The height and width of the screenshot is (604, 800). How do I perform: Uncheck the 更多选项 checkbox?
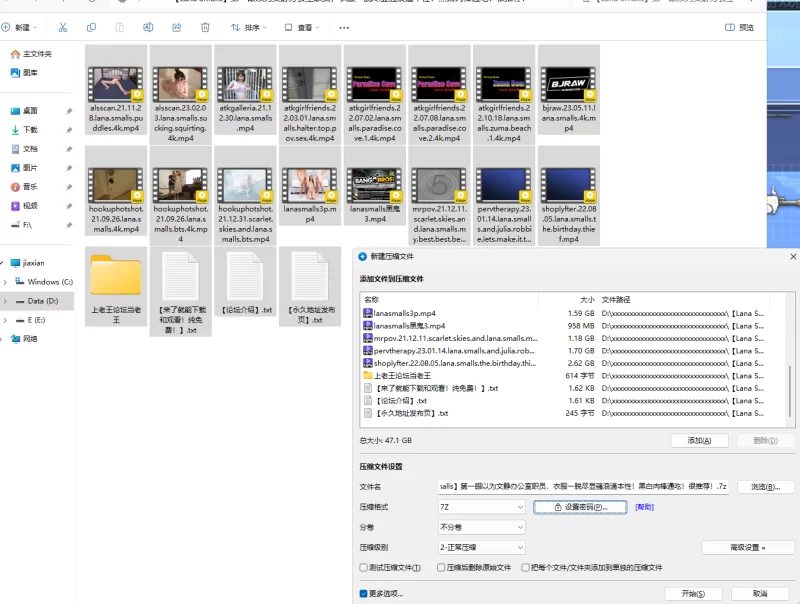(364, 594)
